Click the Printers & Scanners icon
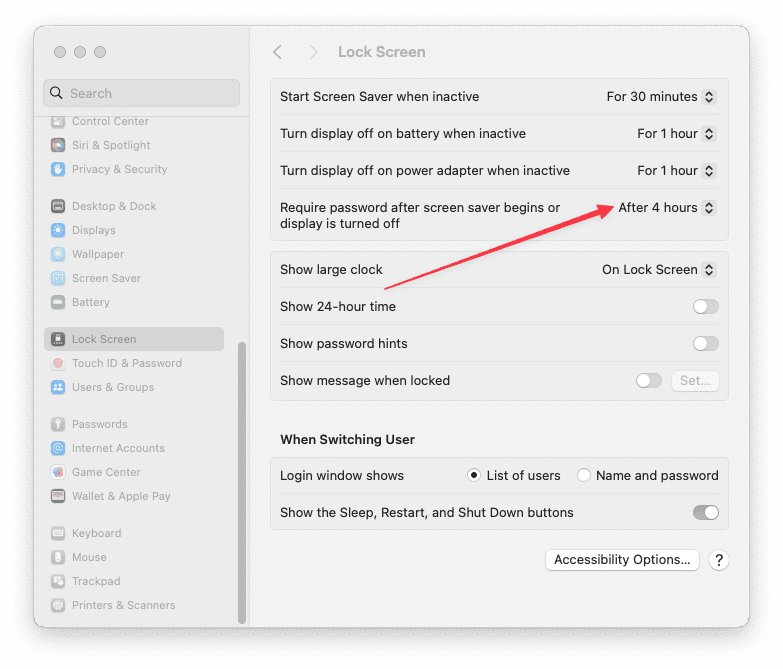783x669 pixels. coord(58,605)
